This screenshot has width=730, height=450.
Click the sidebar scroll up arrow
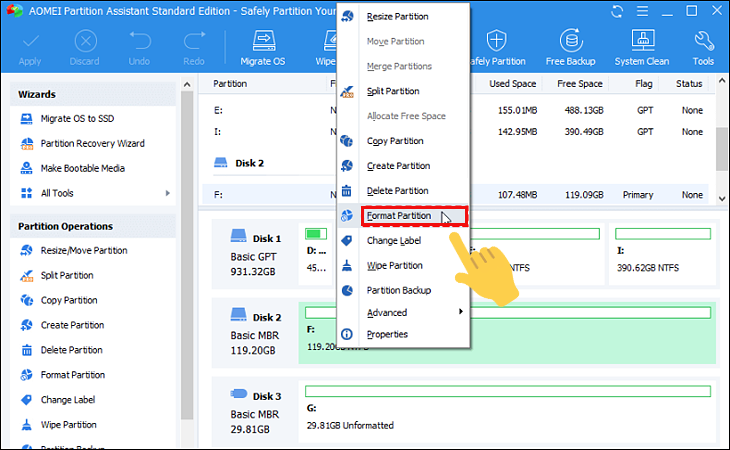187,84
